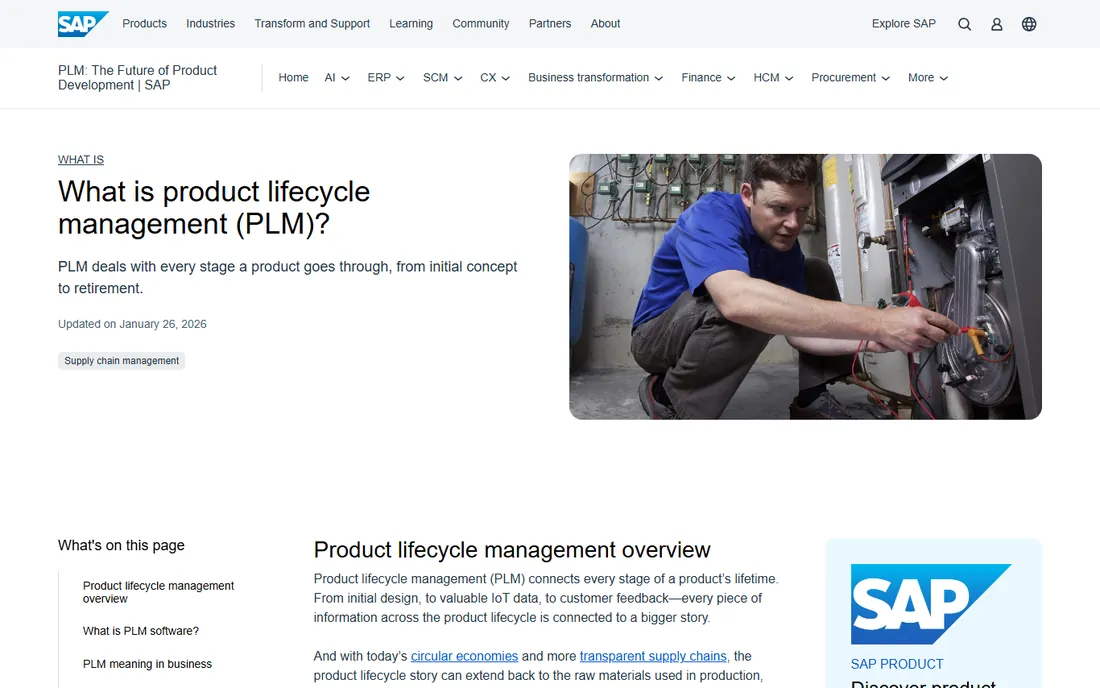Open Learning menu
Screen dimensions: 1100x688
[411, 23]
